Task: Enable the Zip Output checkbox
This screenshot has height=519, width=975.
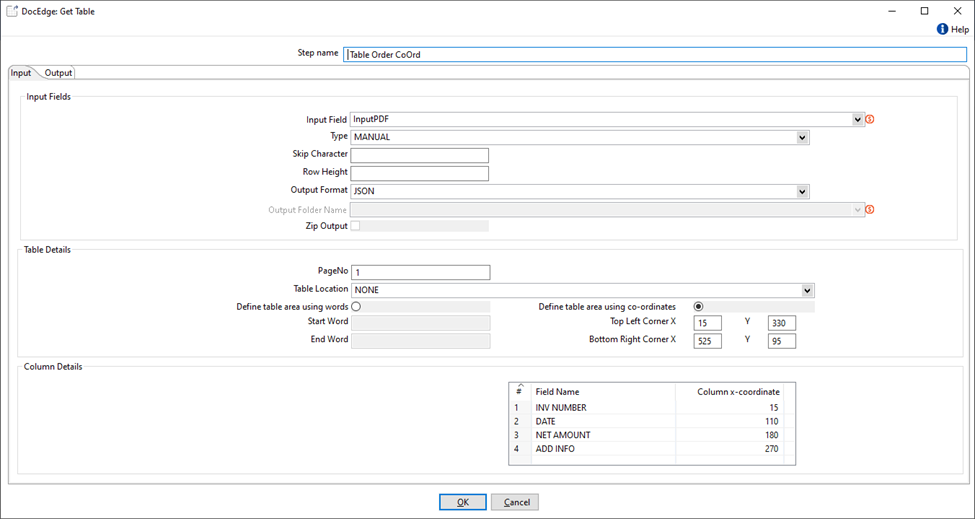Action: coord(355,226)
